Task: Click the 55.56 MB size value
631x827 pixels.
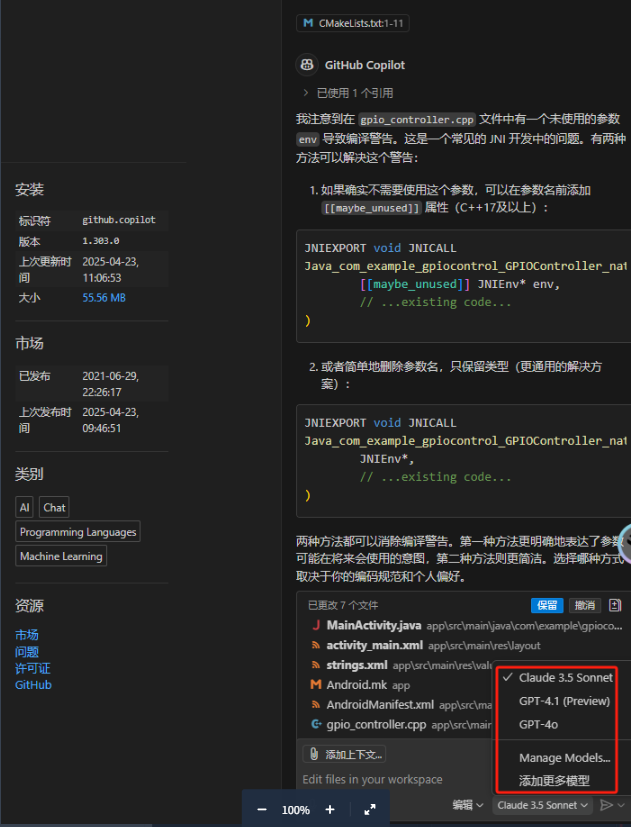Action: click(x=104, y=298)
